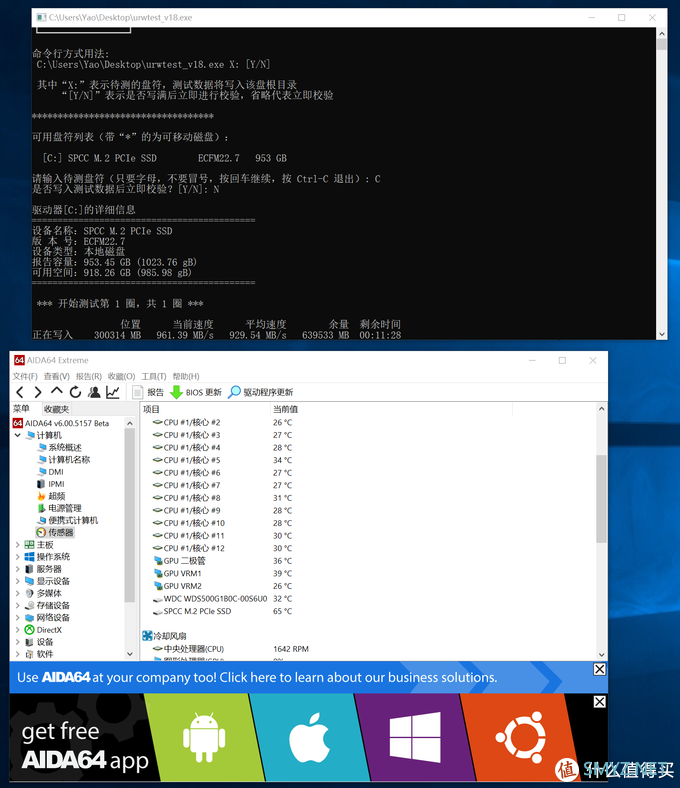Click the 操作系统 Windows icon

[x=29, y=557]
